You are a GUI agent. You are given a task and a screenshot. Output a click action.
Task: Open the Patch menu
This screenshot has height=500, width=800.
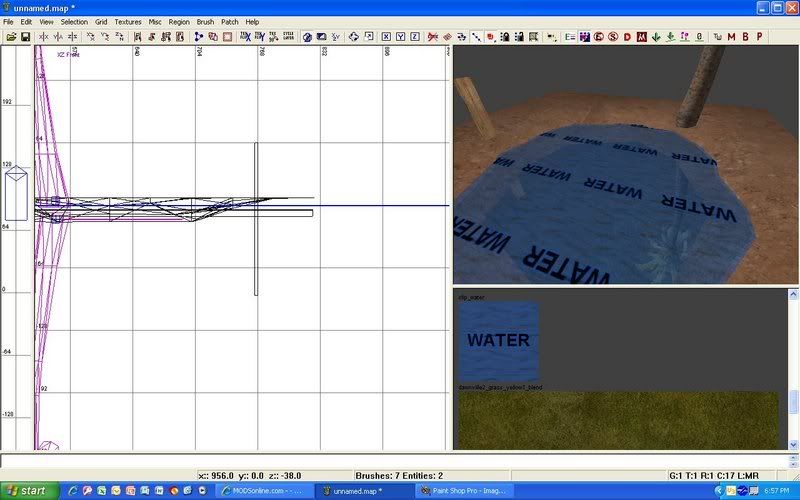tap(230, 21)
